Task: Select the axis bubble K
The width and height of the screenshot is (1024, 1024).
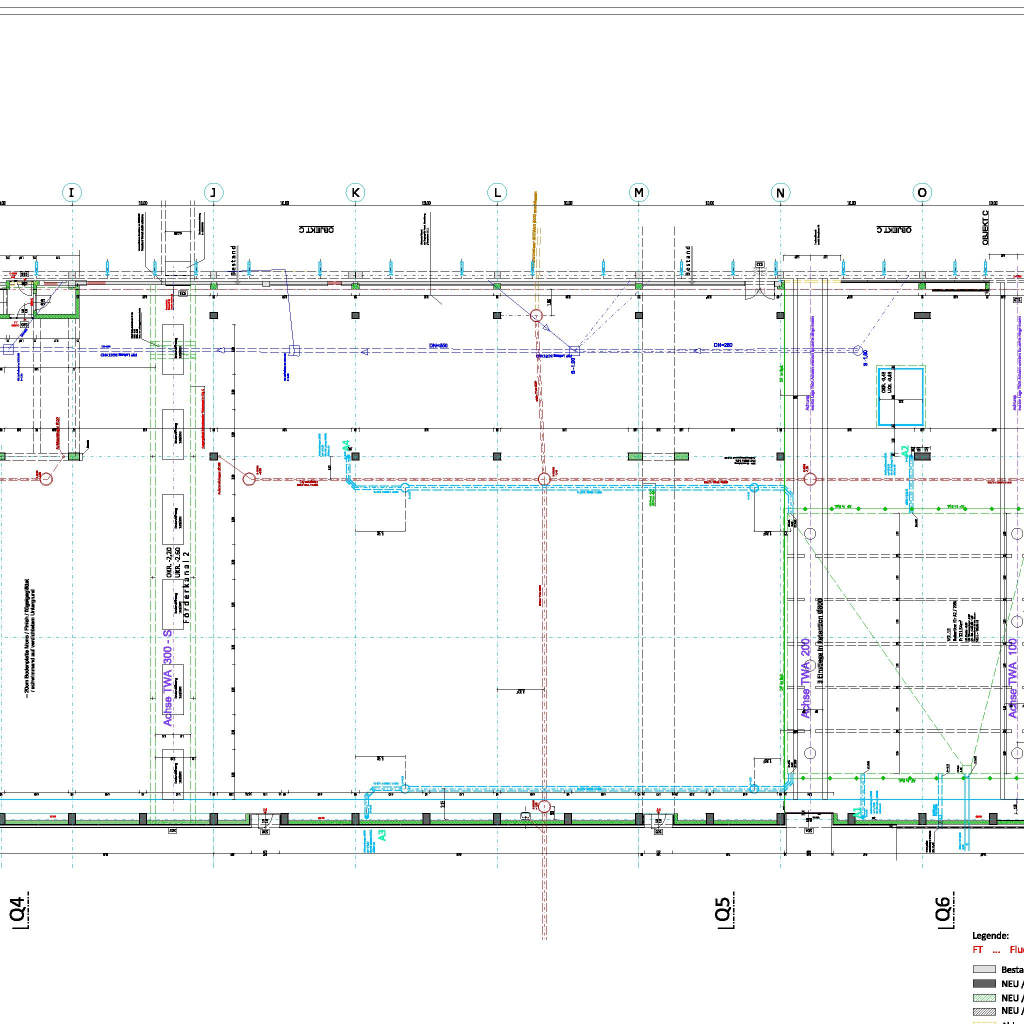Action: [x=355, y=193]
